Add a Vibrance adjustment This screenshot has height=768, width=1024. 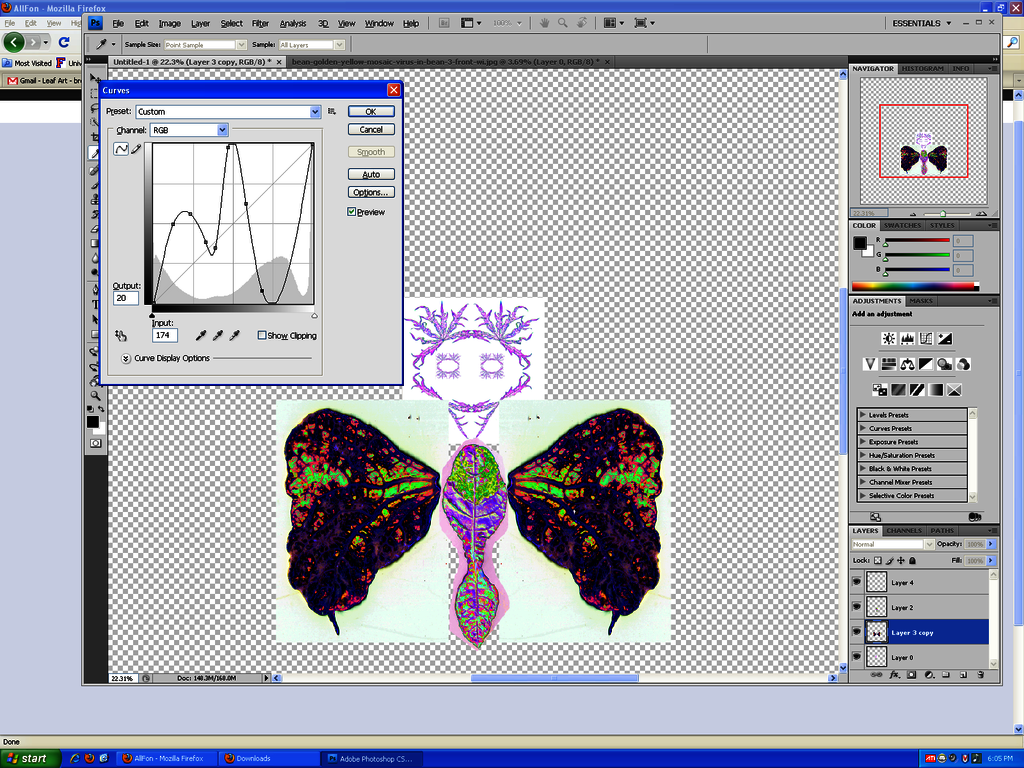[x=870, y=364]
